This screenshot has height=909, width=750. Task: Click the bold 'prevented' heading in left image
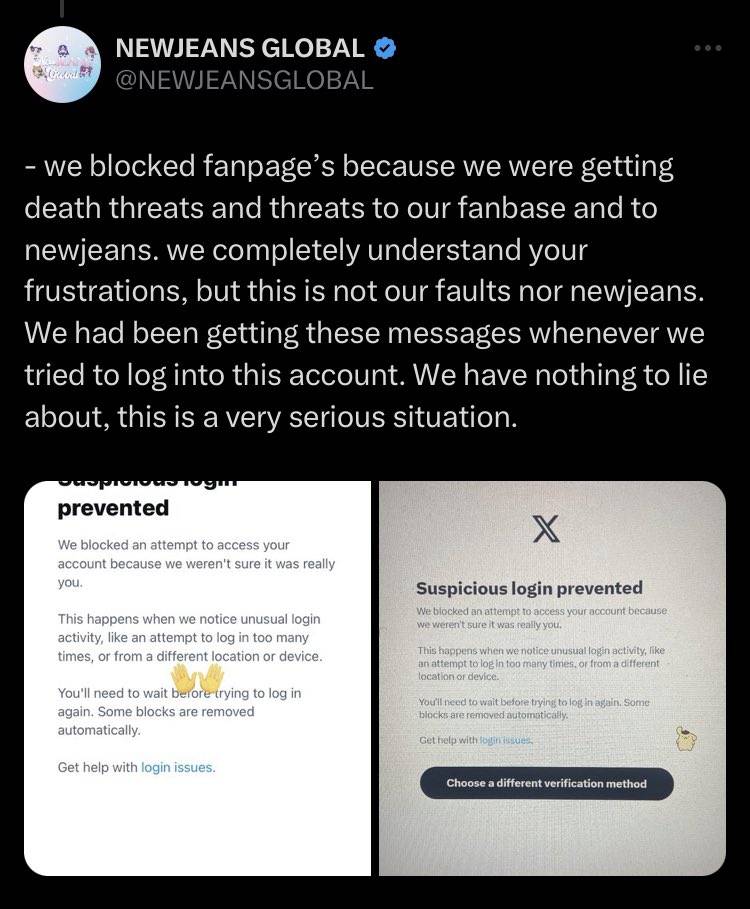(113, 508)
